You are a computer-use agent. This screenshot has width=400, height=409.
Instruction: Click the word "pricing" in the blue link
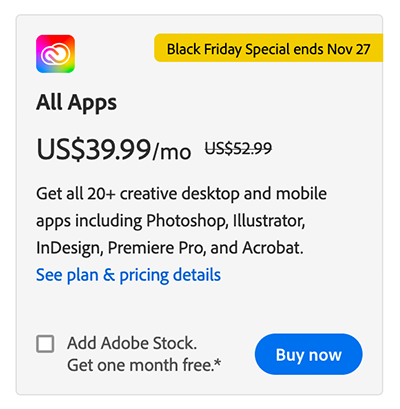coord(144,276)
